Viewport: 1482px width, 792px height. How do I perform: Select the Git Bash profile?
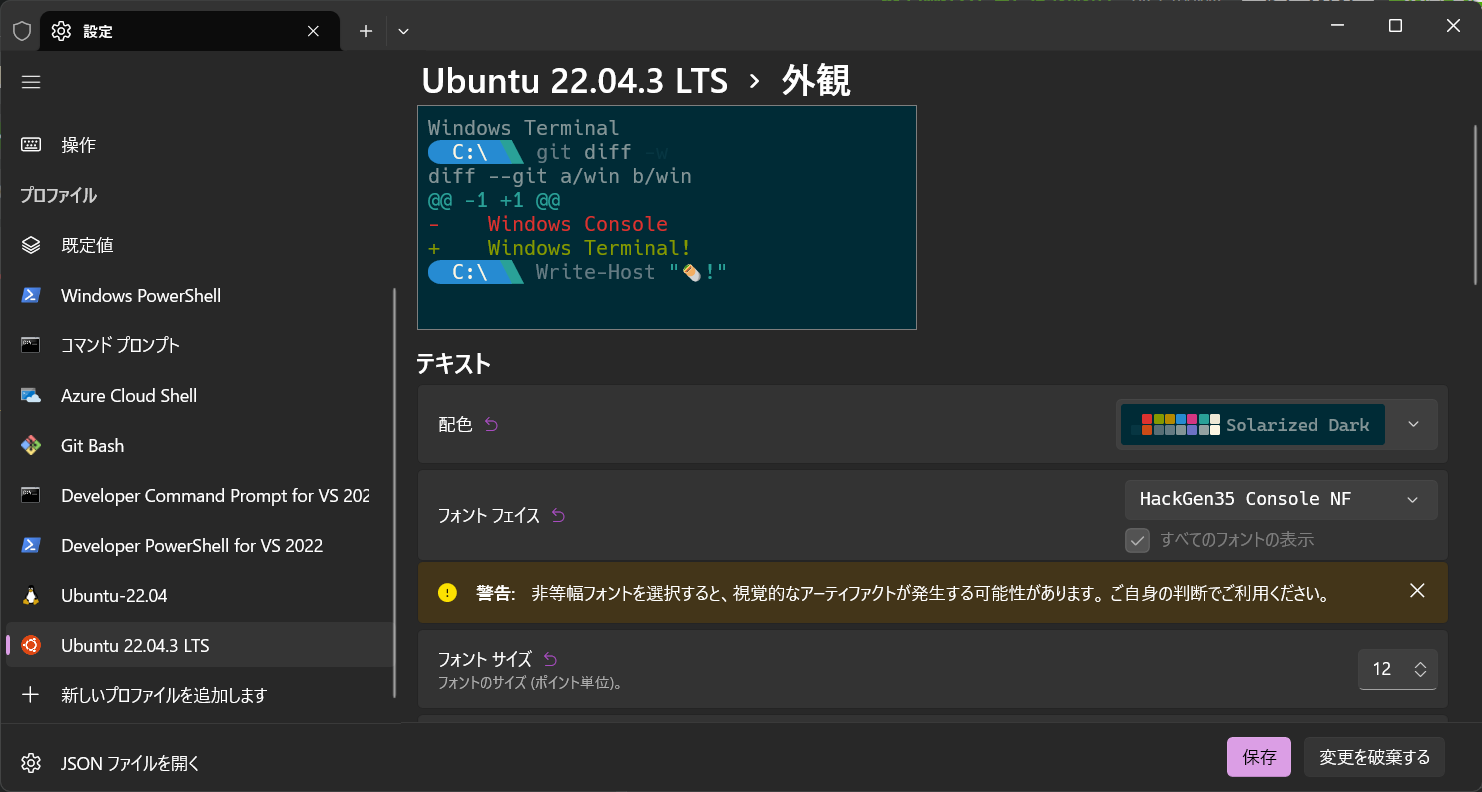(x=200, y=445)
